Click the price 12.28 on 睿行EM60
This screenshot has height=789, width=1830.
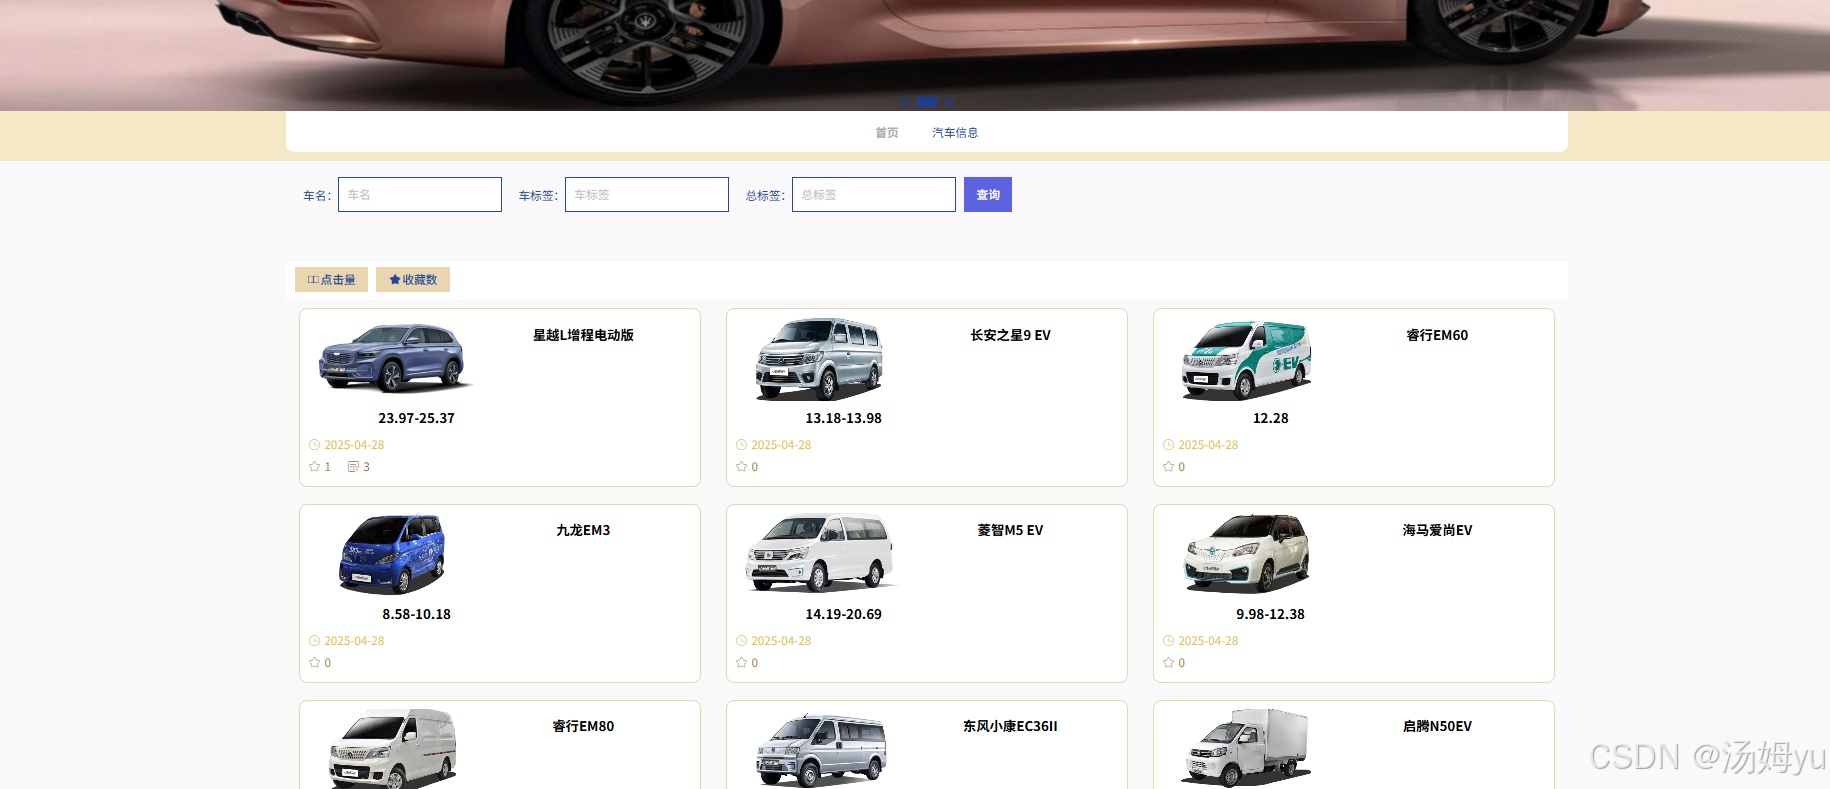(x=1270, y=418)
